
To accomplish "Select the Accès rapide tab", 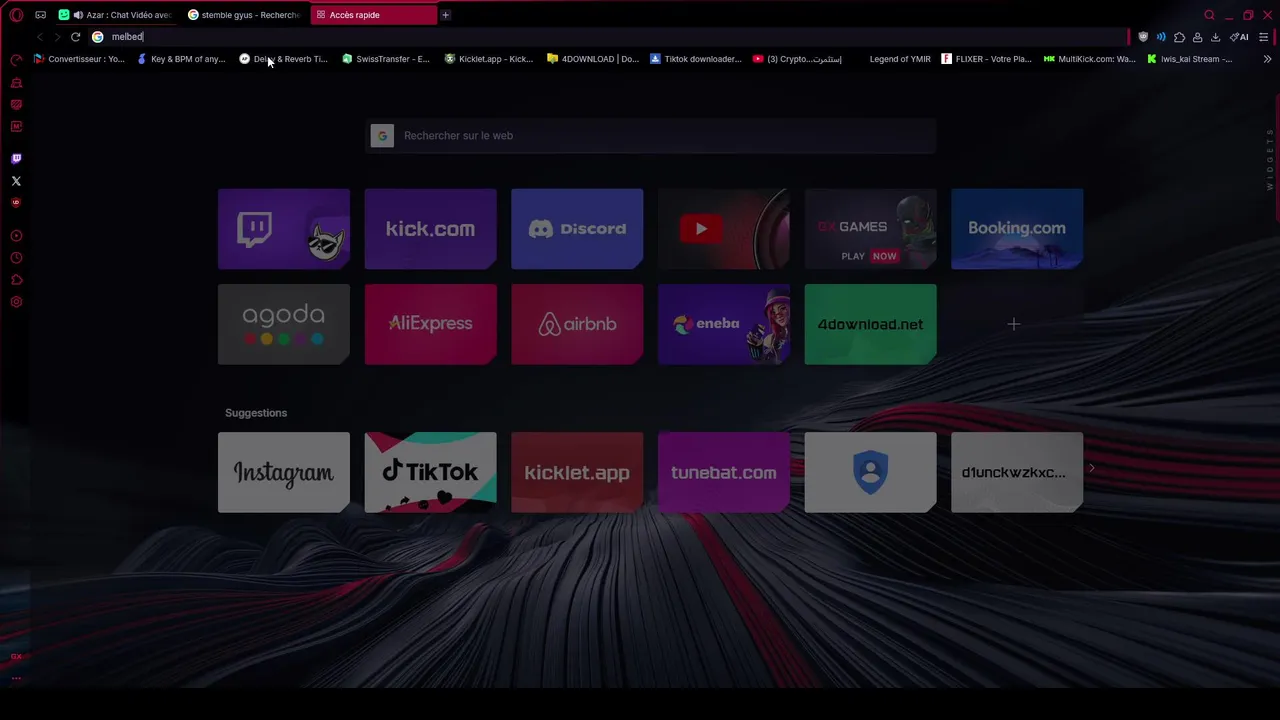I will click(373, 15).
